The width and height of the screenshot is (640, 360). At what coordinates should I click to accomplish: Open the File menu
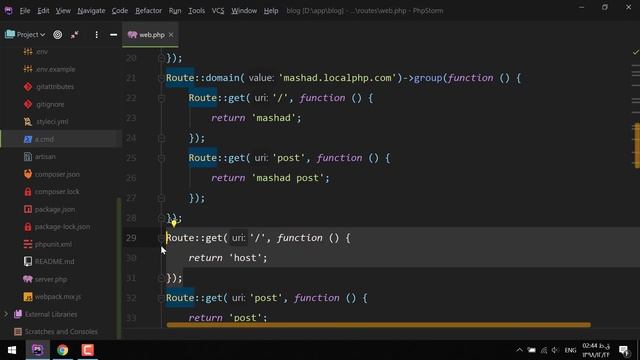tap(25, 11)
